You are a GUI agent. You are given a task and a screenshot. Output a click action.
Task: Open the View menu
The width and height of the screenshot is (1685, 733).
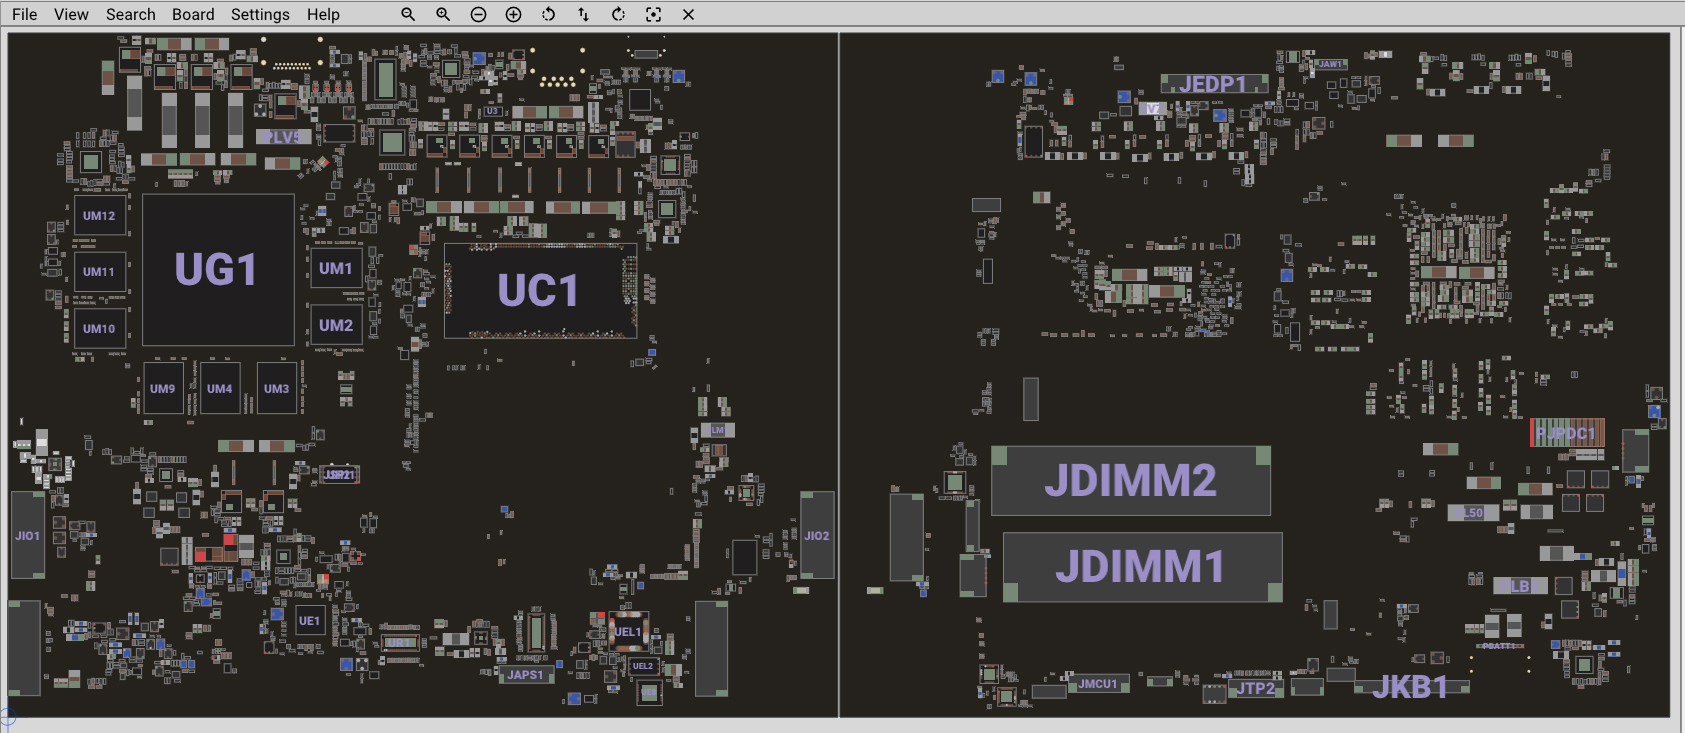tap(71, 14)
